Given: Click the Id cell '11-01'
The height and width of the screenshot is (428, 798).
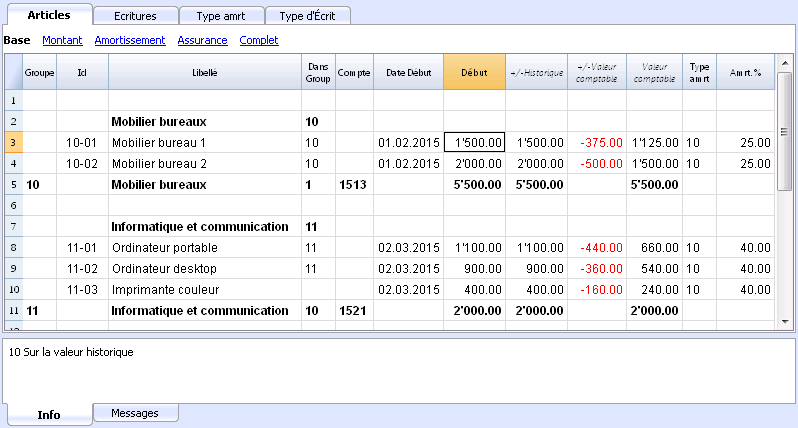Looking at the screenshot, I should tap(82, 247).
